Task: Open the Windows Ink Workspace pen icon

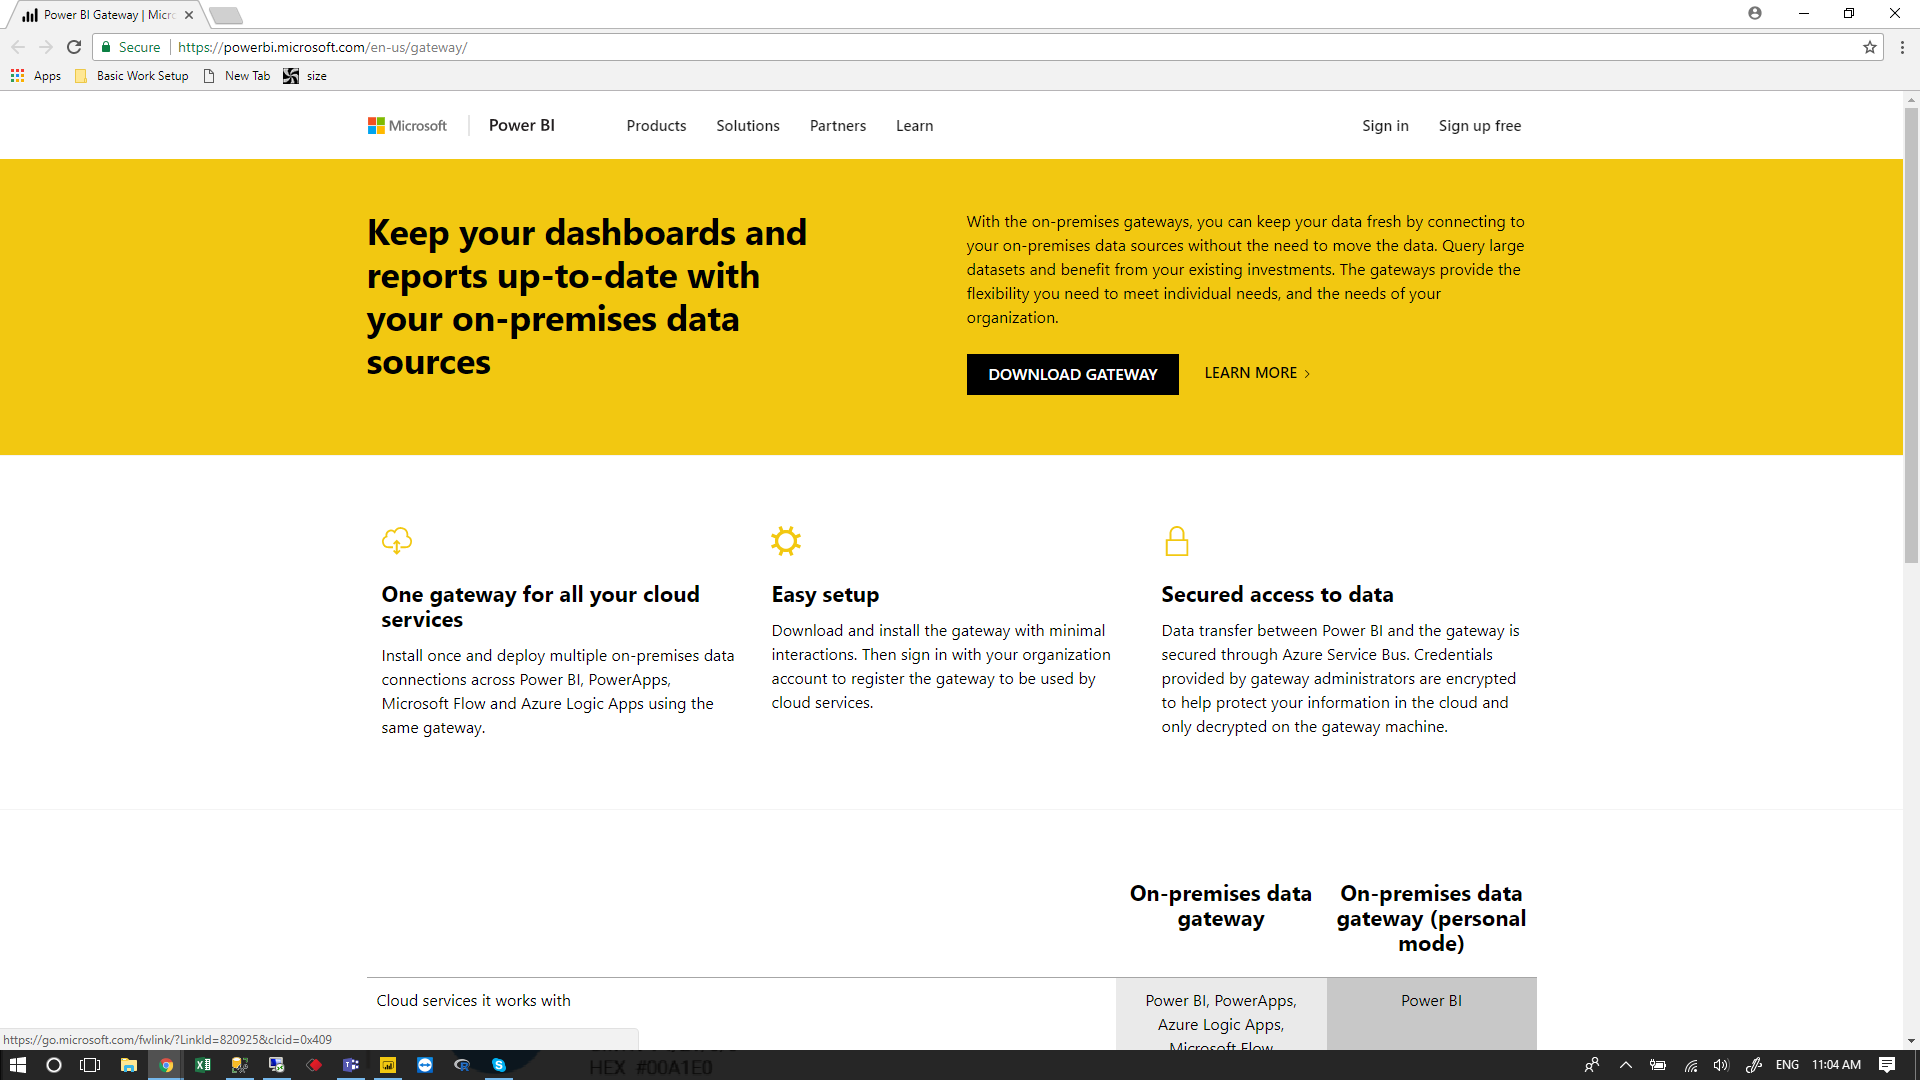Action: [1754, 1065]
